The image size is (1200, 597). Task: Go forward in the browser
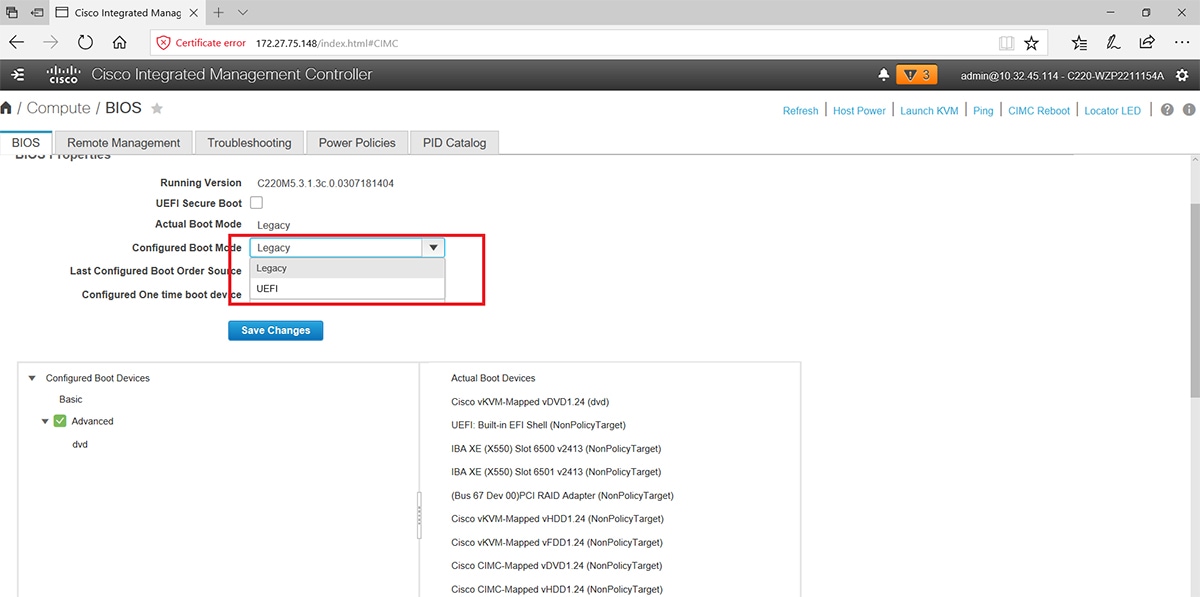[51, 43]
